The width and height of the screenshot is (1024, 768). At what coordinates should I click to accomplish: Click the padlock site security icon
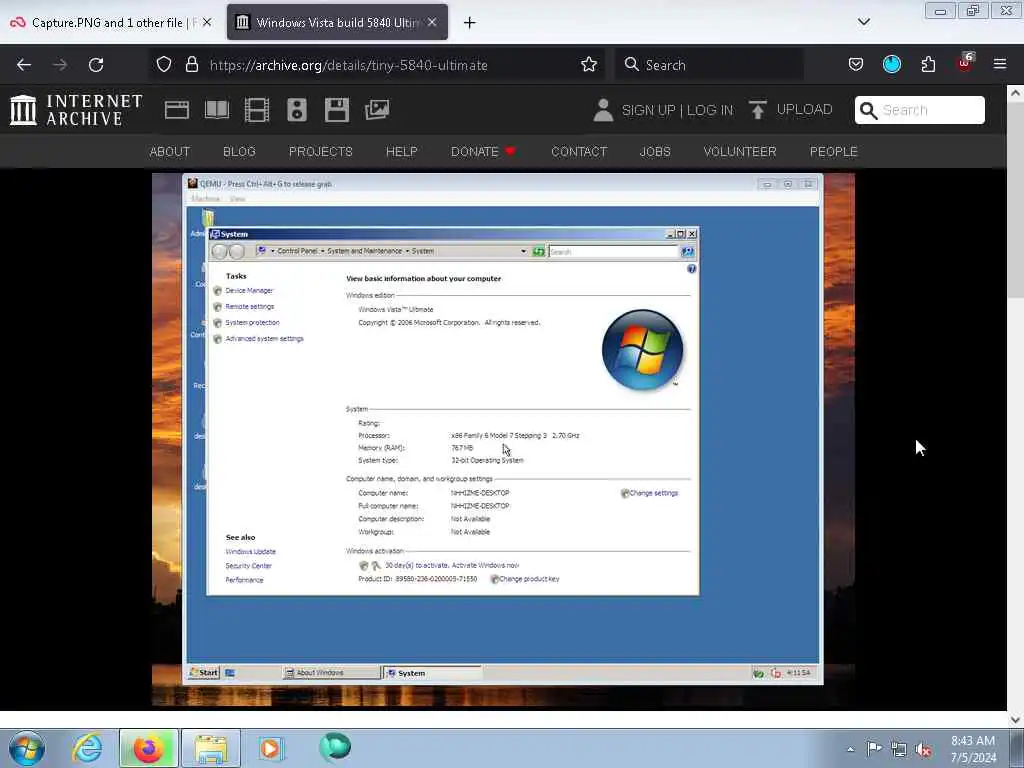(191, 64)
